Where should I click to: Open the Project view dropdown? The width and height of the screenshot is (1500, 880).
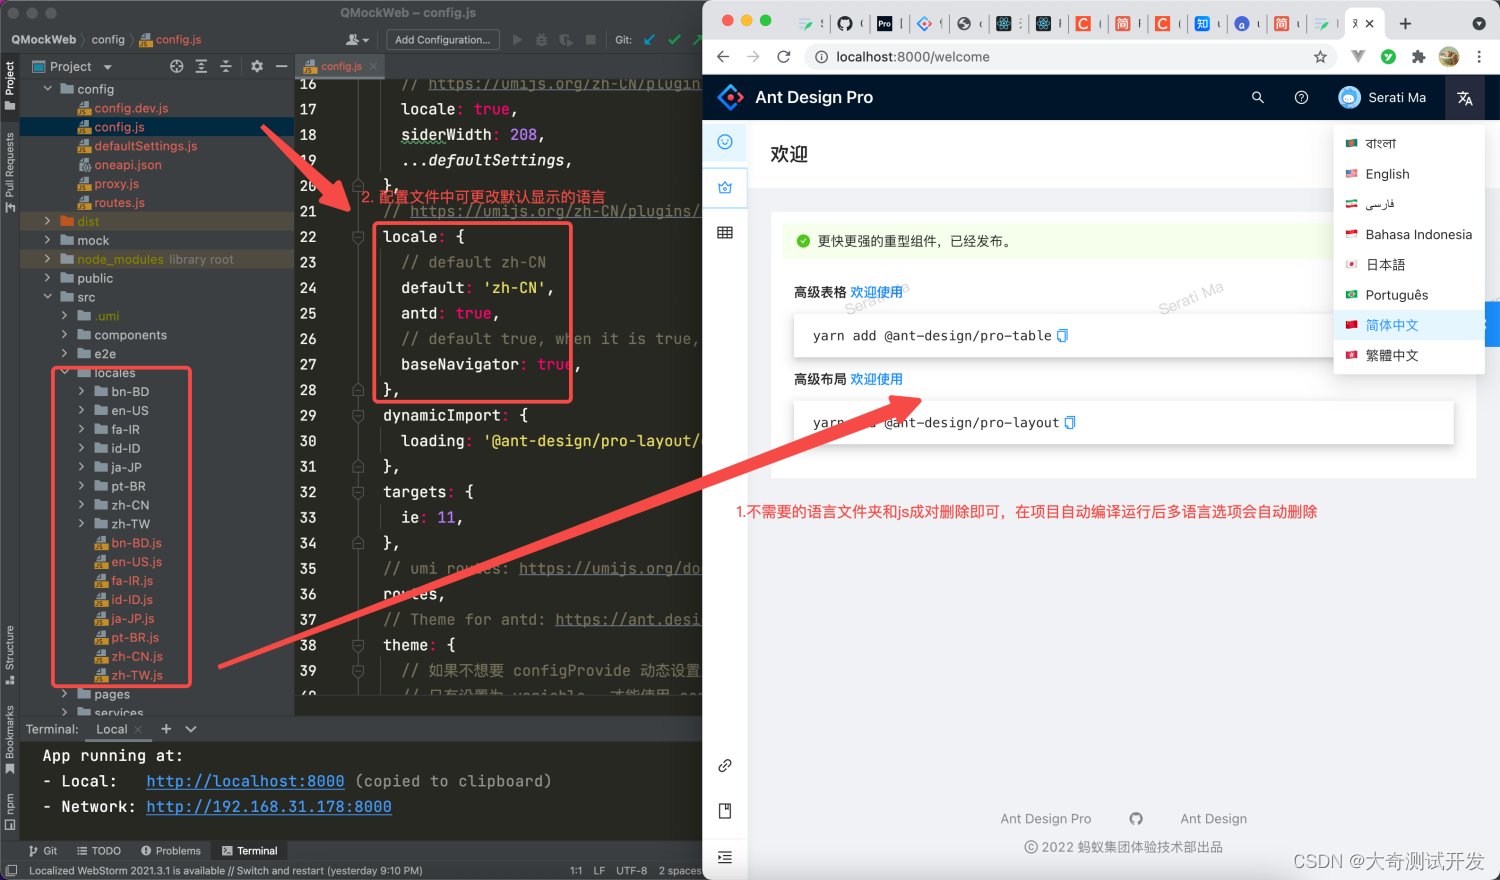(71, 66)
